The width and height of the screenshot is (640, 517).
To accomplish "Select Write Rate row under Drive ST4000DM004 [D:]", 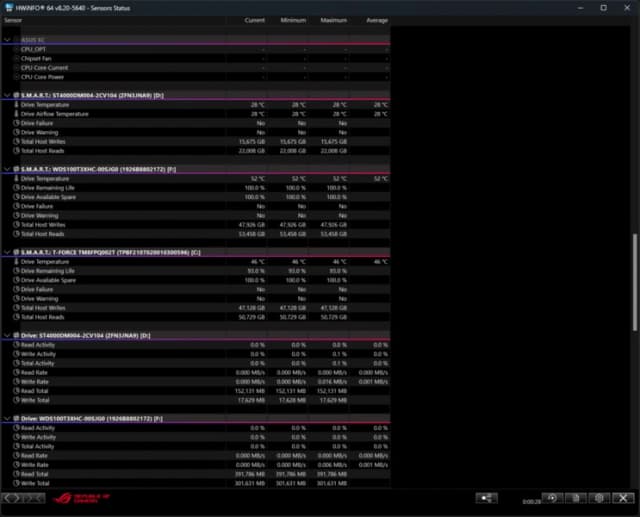I will [196, 382].
